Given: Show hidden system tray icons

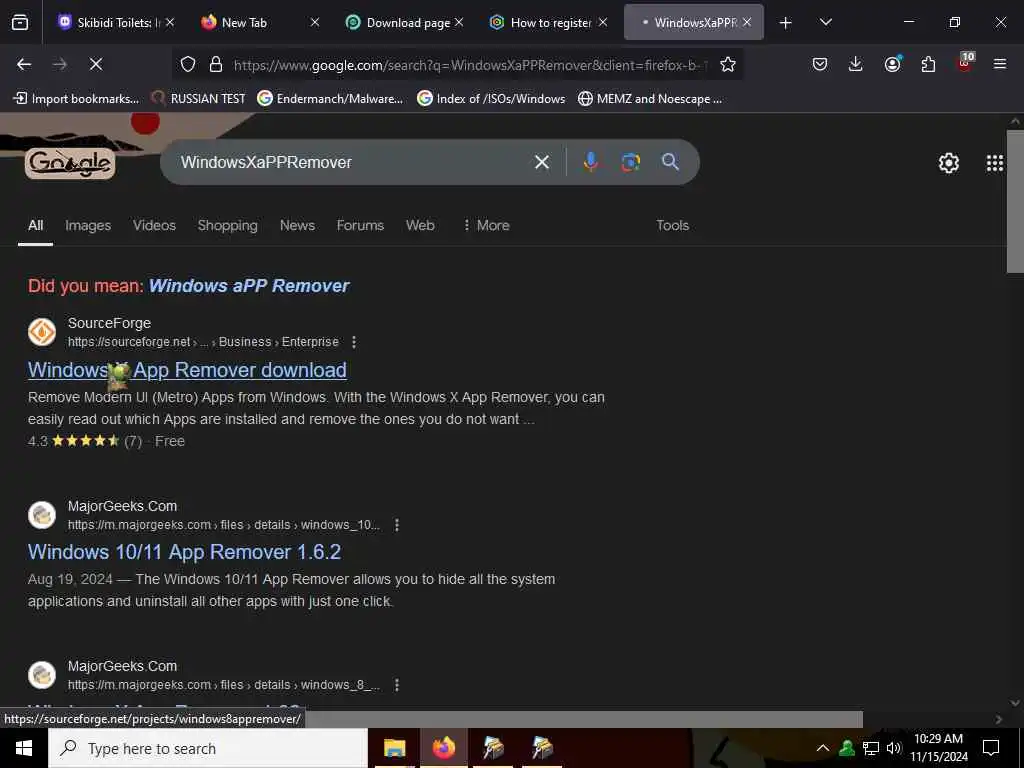Looking at the screenshot, I should pyautogui.click(x=823, y=748).
